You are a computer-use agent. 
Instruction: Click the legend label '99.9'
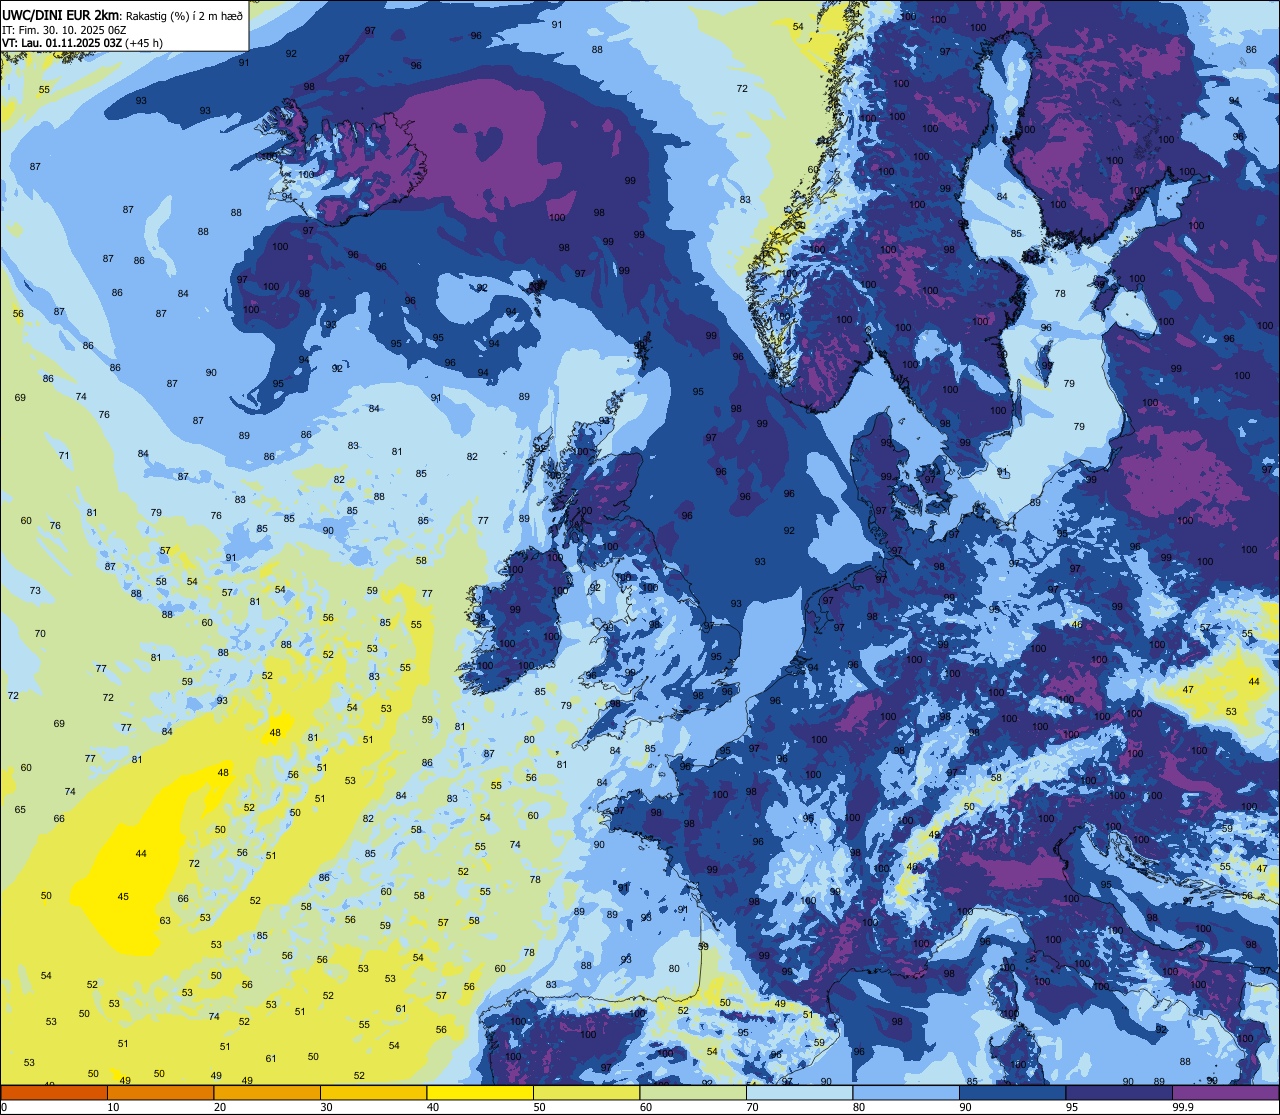click(x=1183, y=1107)
